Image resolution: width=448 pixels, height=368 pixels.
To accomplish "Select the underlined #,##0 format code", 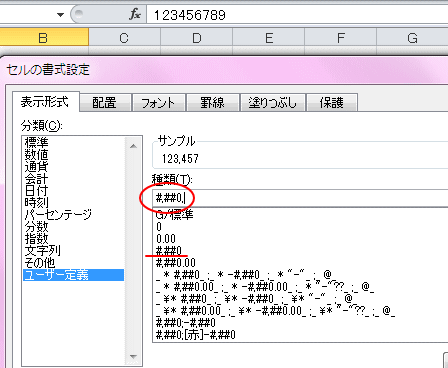I will click(x=169, y=251).
